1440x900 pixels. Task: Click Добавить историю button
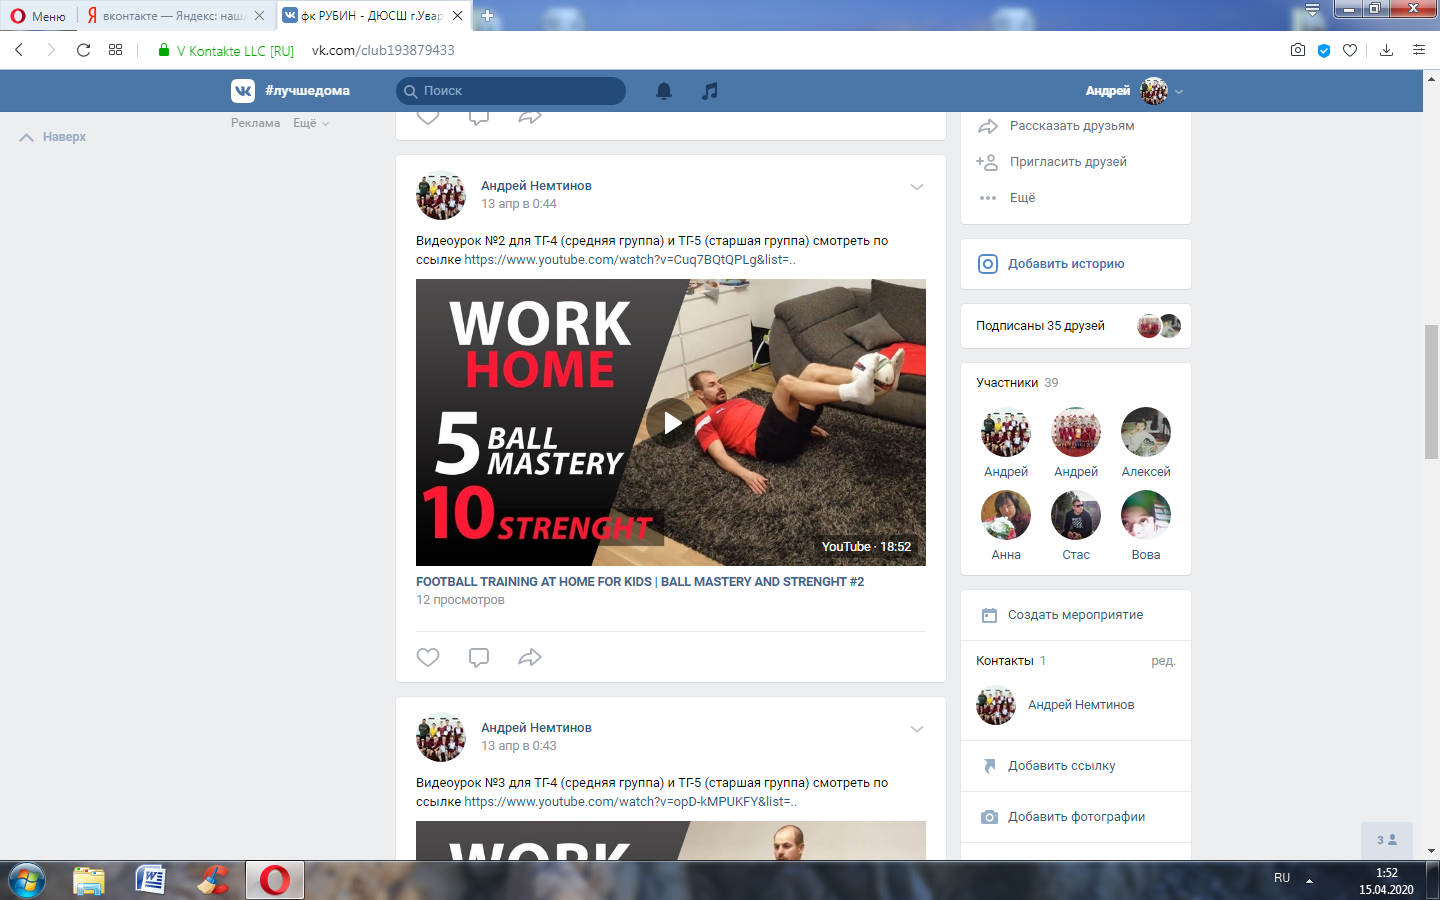pos(1066,264)
